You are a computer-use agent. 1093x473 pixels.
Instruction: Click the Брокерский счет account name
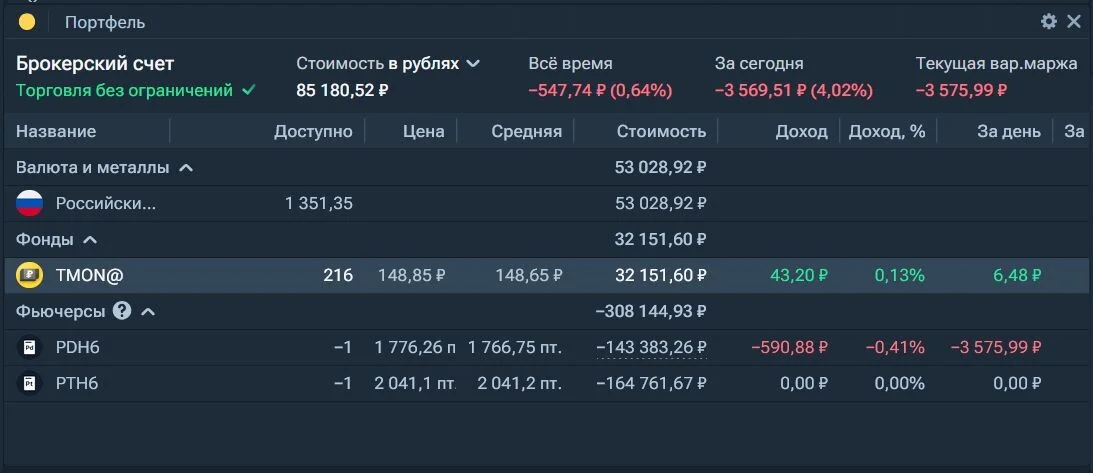[x=95, y=63]
